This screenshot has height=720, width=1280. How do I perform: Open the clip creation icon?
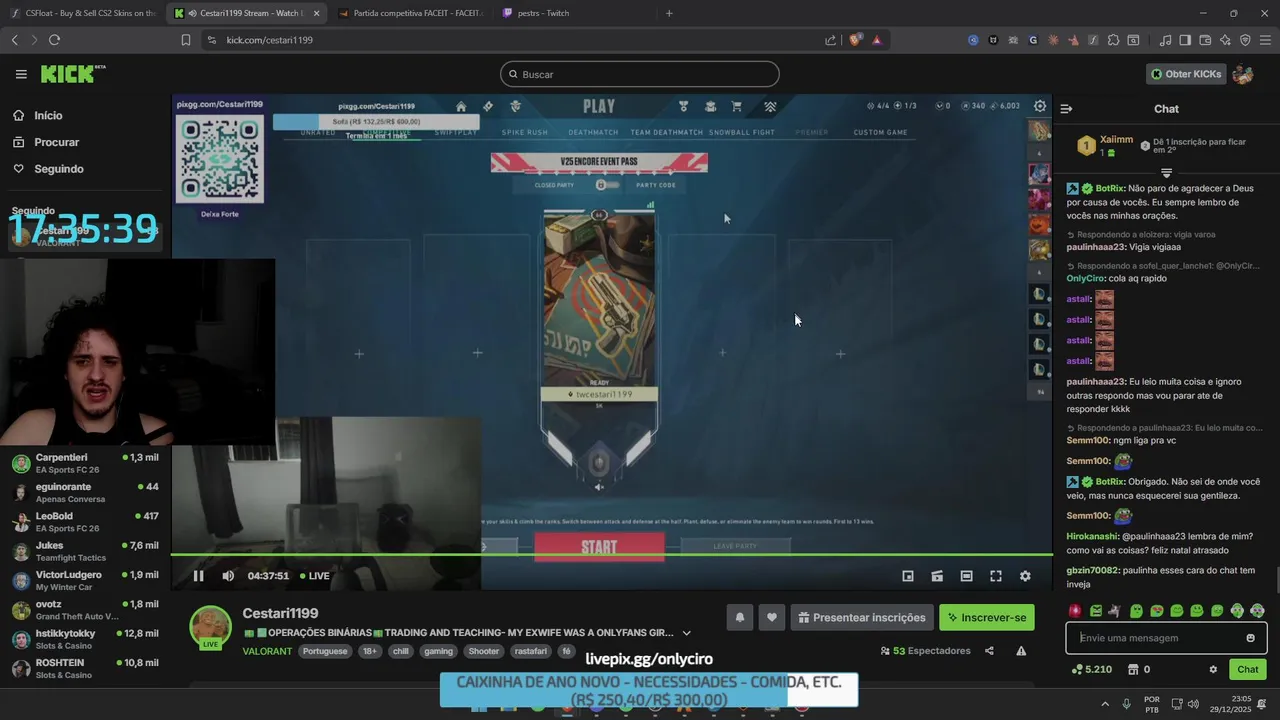coord(937,576)
